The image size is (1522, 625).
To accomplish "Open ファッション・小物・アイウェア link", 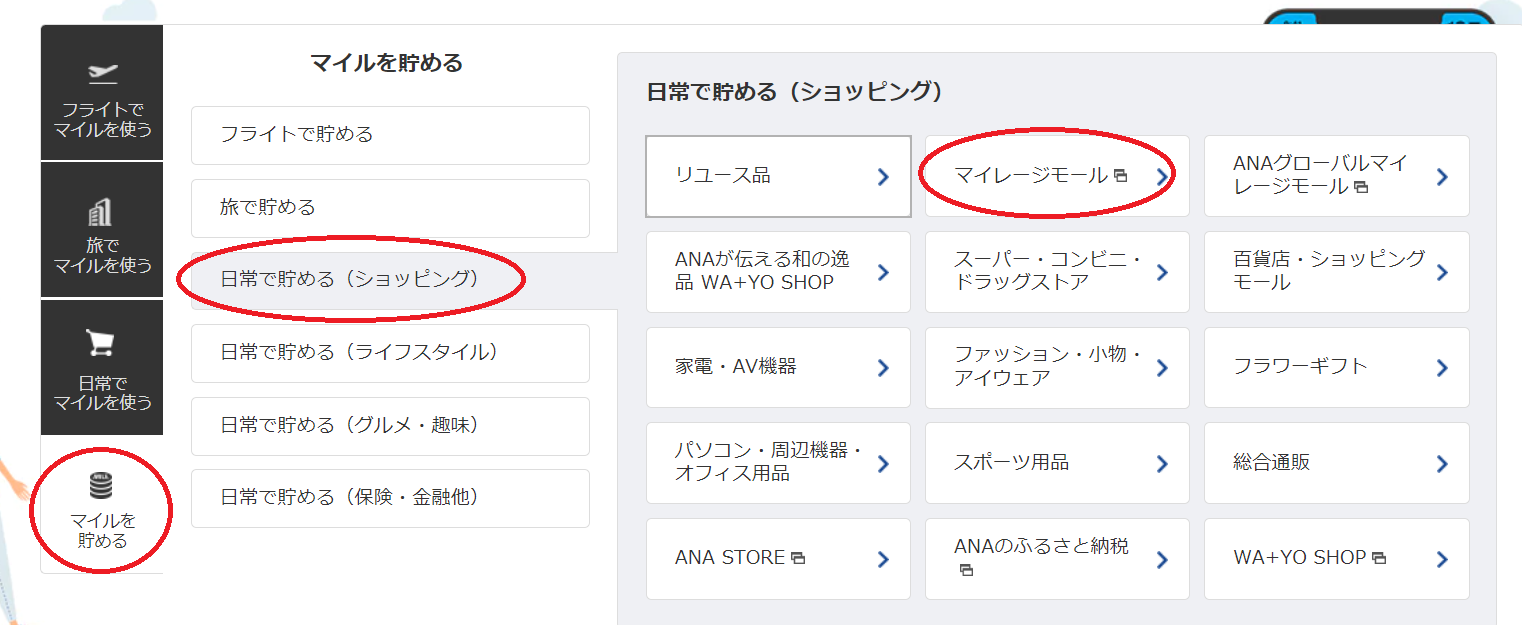I will pos(1057,367).
